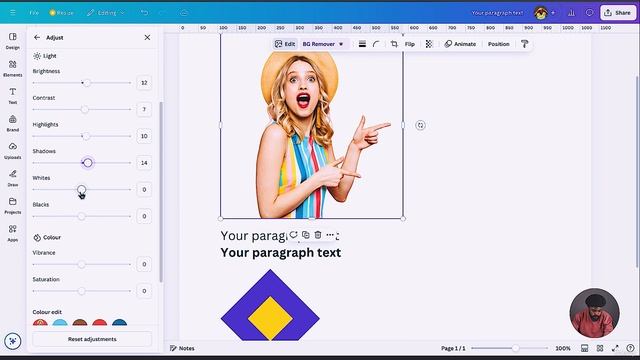This screenshot has width=640, height=360.
Task: Open the Draw sidebar tab
Action: coord(13,178)
